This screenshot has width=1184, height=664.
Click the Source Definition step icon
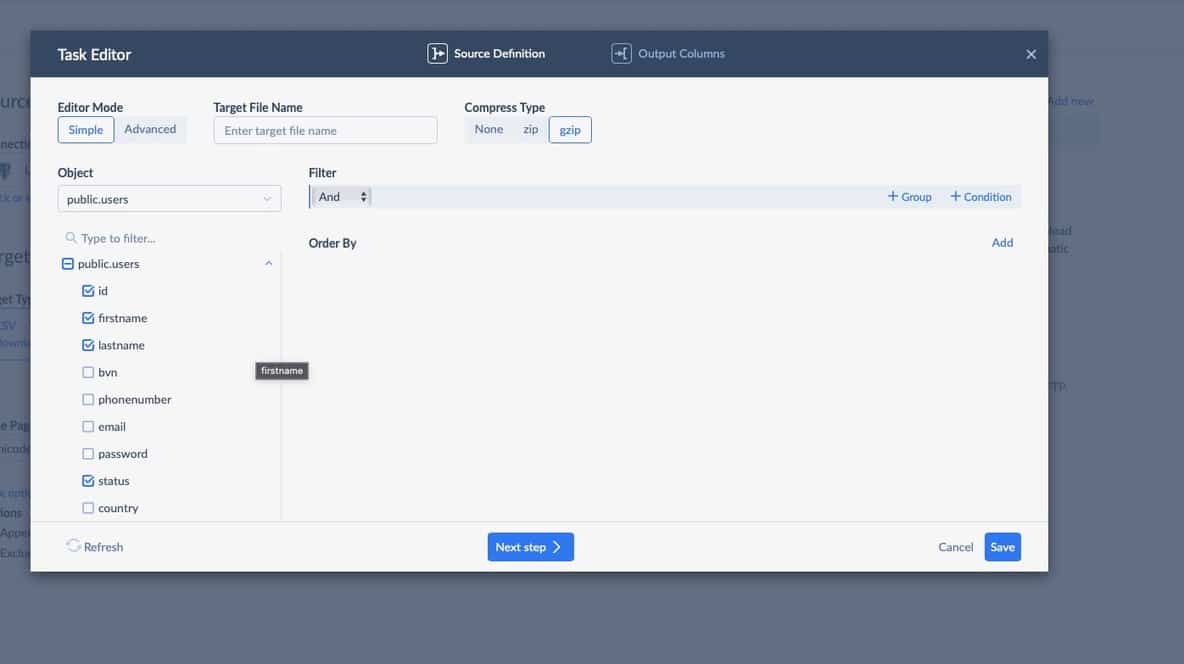coord(437,54)
